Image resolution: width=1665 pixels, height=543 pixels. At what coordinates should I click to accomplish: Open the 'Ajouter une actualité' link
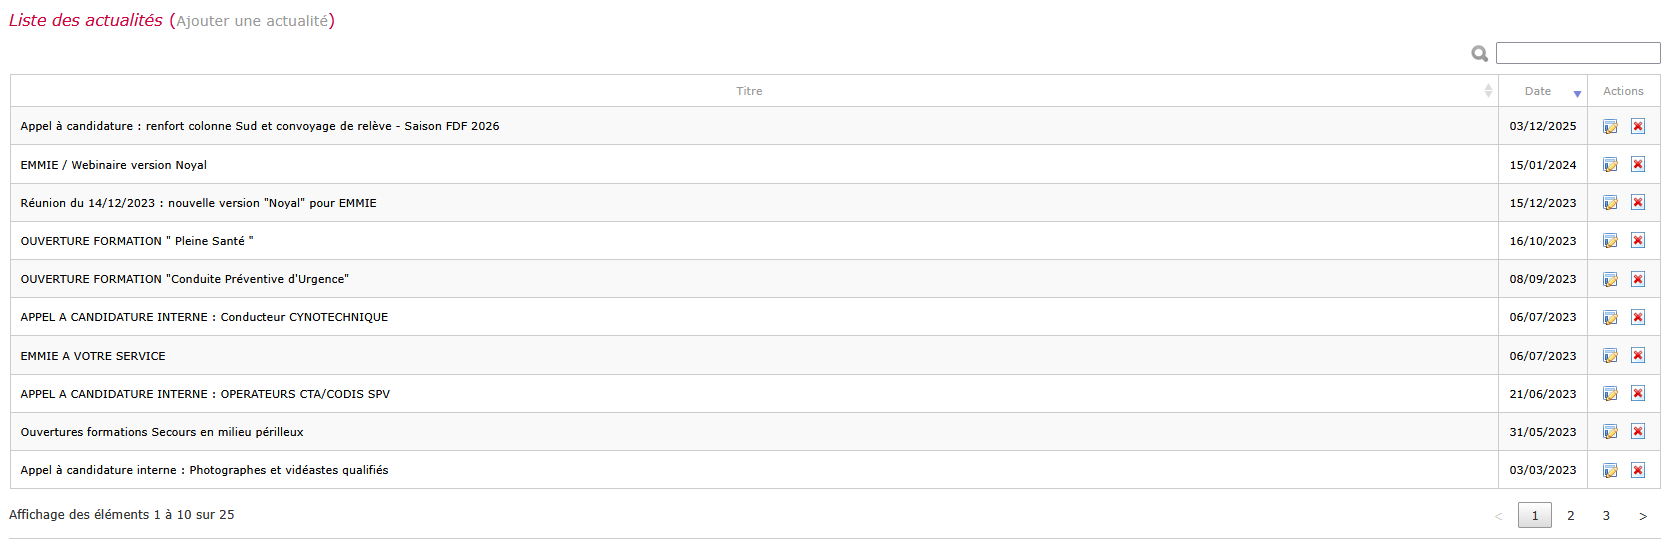click(x=252, y=21)
